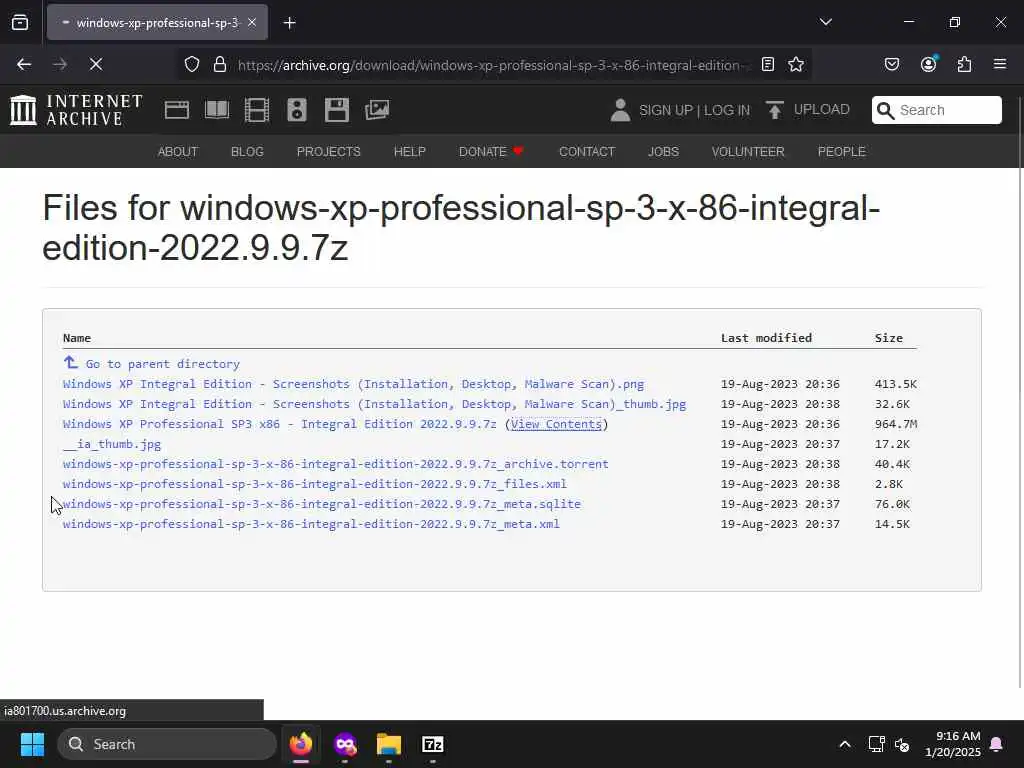
Task: Open Firefox account menu
Action: pos(929,64)
